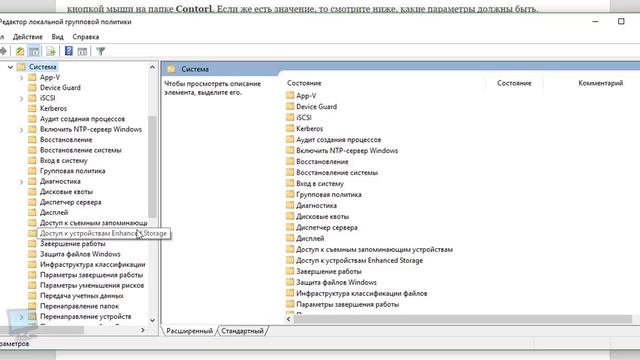Screen dimensions: 640x360
Task: Collapse the Система tree node
Action: click(11, 67)
